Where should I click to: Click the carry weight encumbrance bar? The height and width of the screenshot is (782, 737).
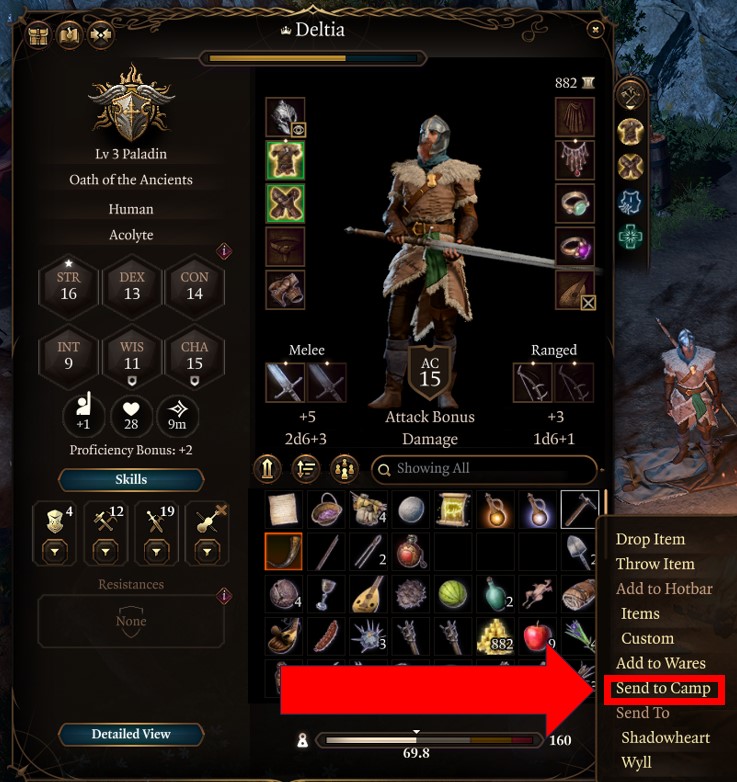428,740
